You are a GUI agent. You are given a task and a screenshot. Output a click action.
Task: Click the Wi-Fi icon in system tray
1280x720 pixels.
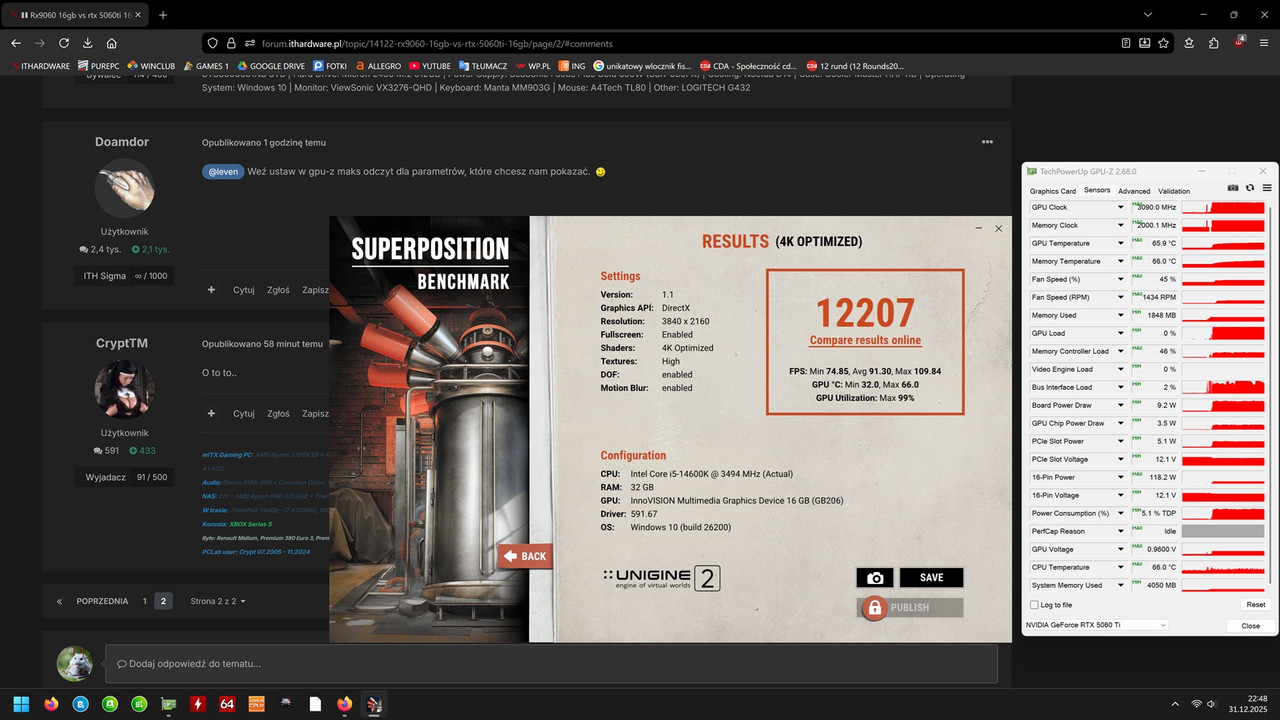click(1197, 704)
